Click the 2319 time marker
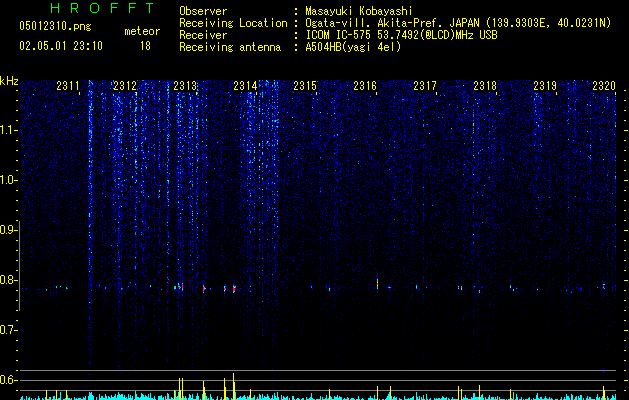Screen dimensions: 629x400 coord(545,86)
